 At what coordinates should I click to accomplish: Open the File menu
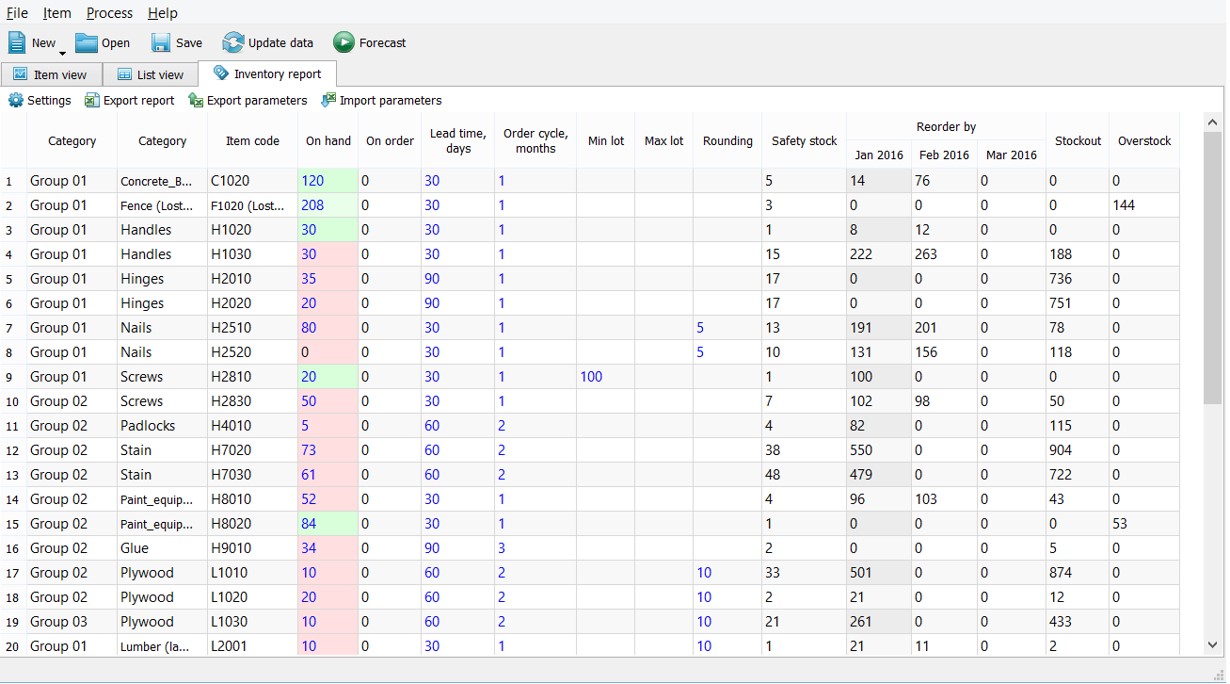pos(17,13)
